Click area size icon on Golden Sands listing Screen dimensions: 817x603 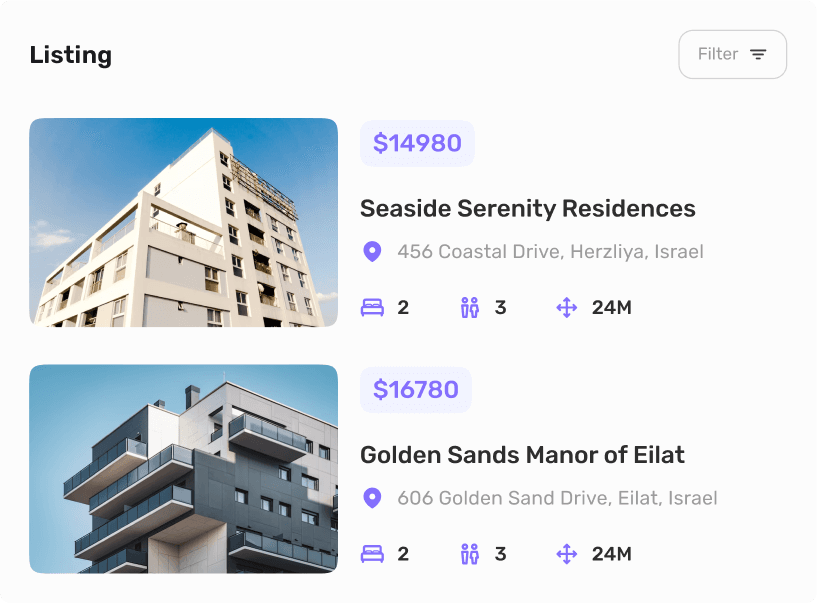pyautogui.click(x=567, y=554)
